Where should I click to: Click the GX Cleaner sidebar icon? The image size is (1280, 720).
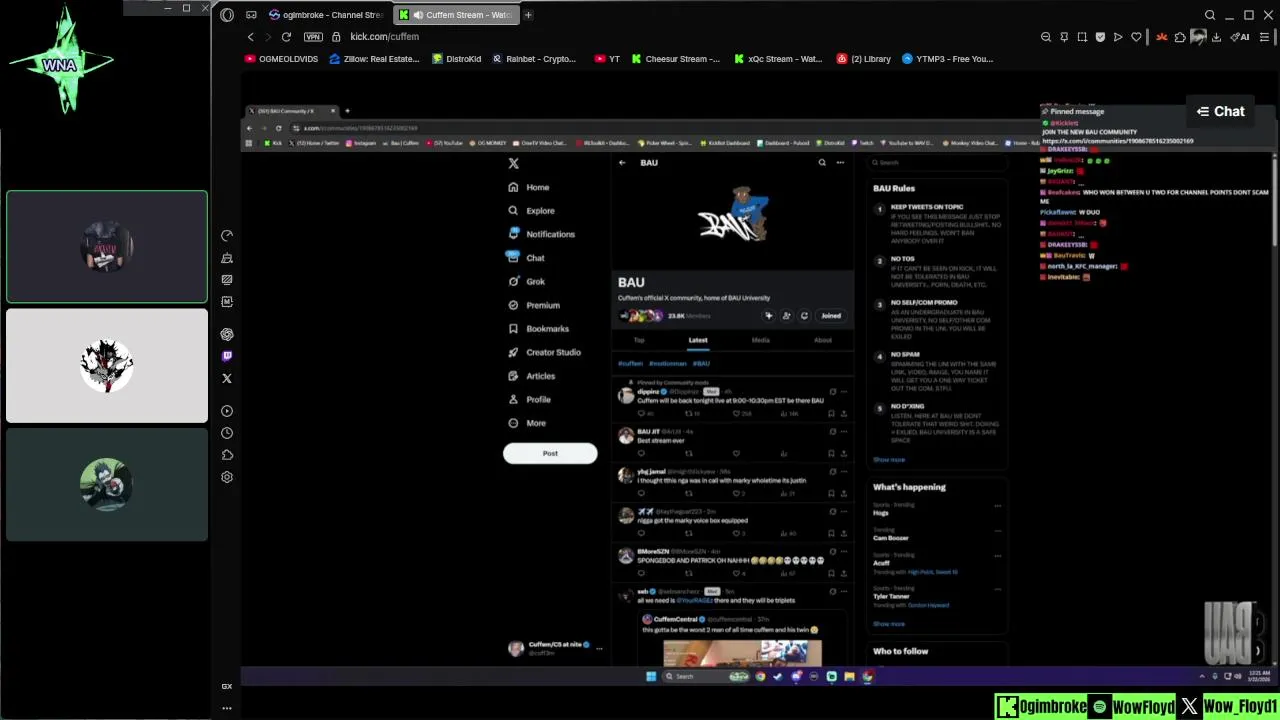pyautogui.click(x=227, y=258)
